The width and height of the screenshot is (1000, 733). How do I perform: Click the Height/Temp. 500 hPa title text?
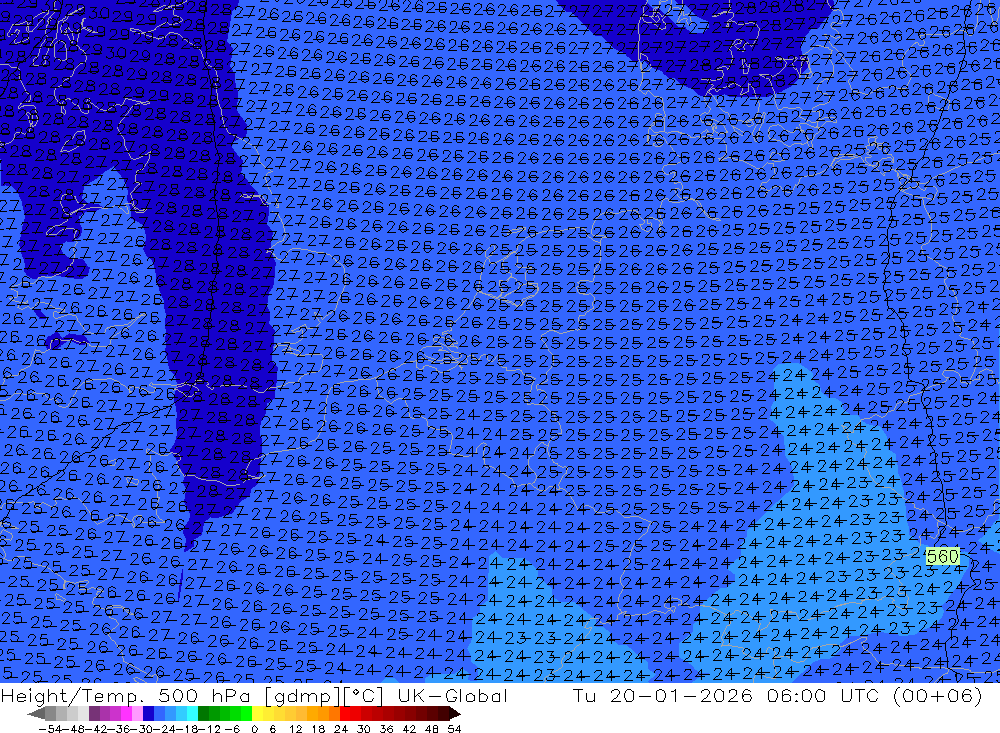pyautogui.click(x=127, y=695)
